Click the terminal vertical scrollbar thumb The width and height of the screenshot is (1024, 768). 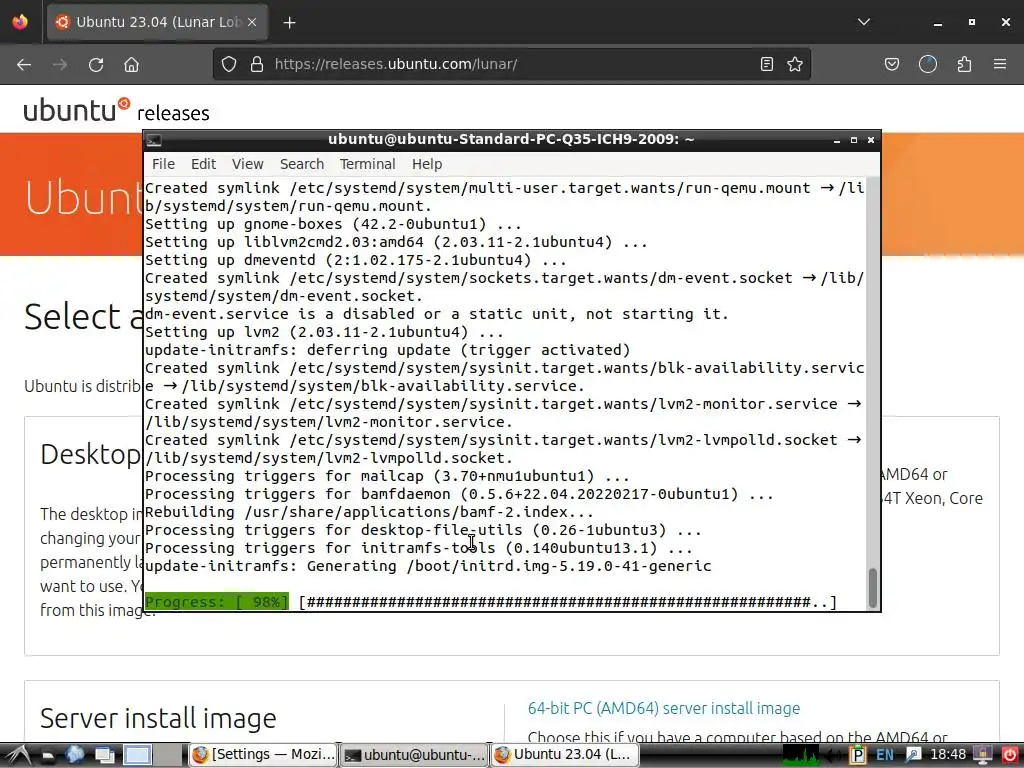tap(872, 588)
